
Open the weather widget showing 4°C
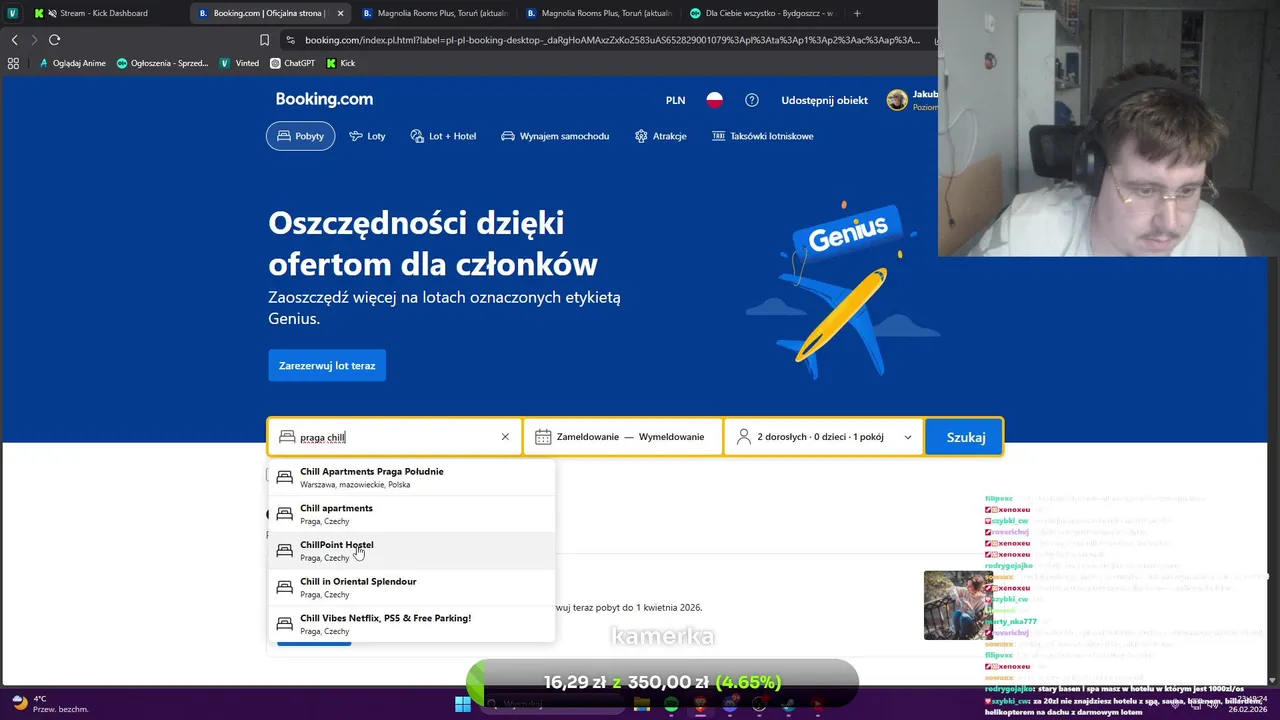(50, 704)
